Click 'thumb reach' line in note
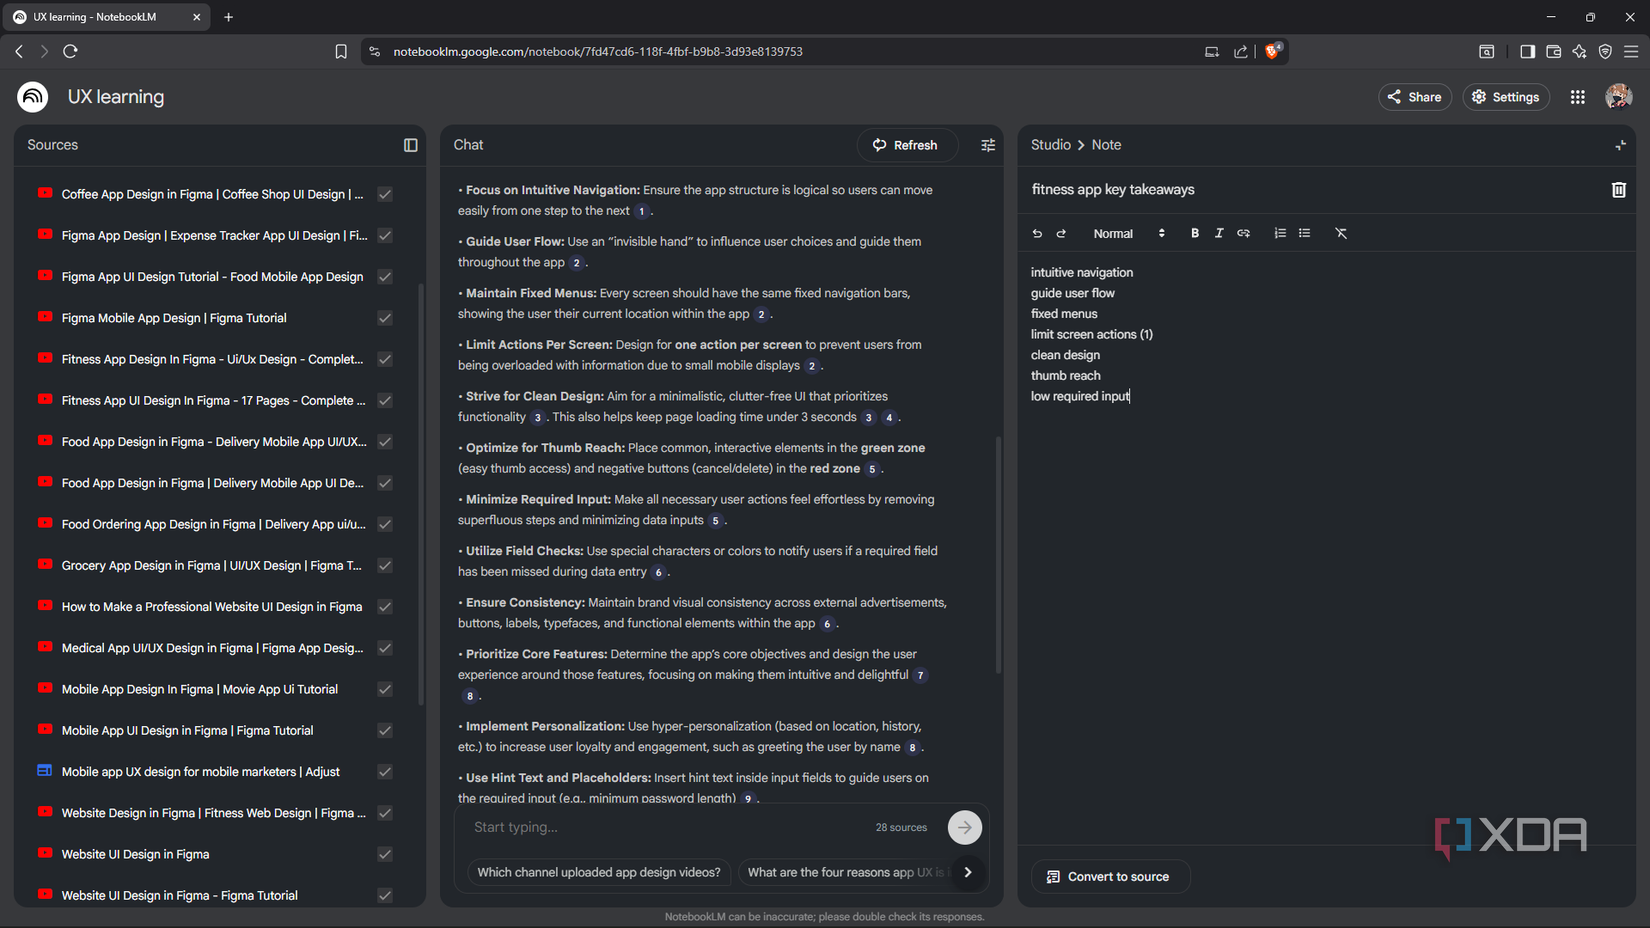The image size is (1650, 928). tap(1065, 376)
